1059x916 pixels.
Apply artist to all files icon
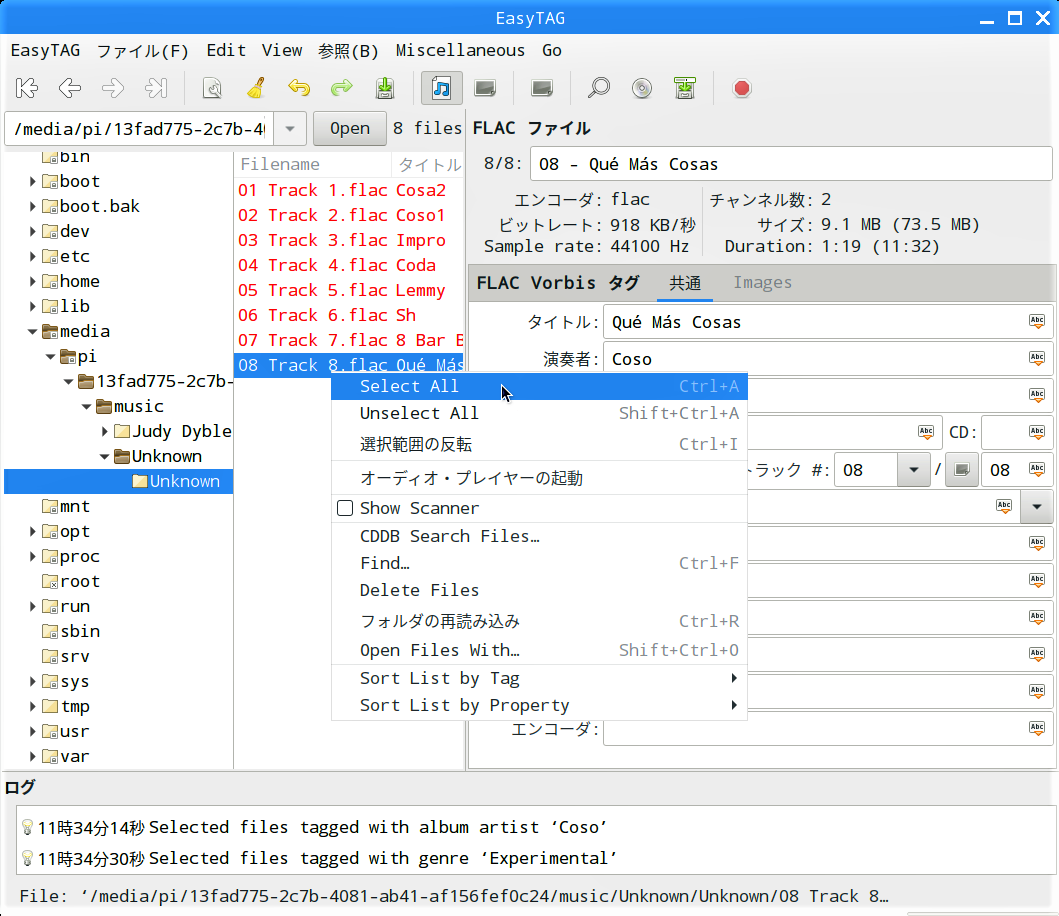click(x=1037, y=359)
